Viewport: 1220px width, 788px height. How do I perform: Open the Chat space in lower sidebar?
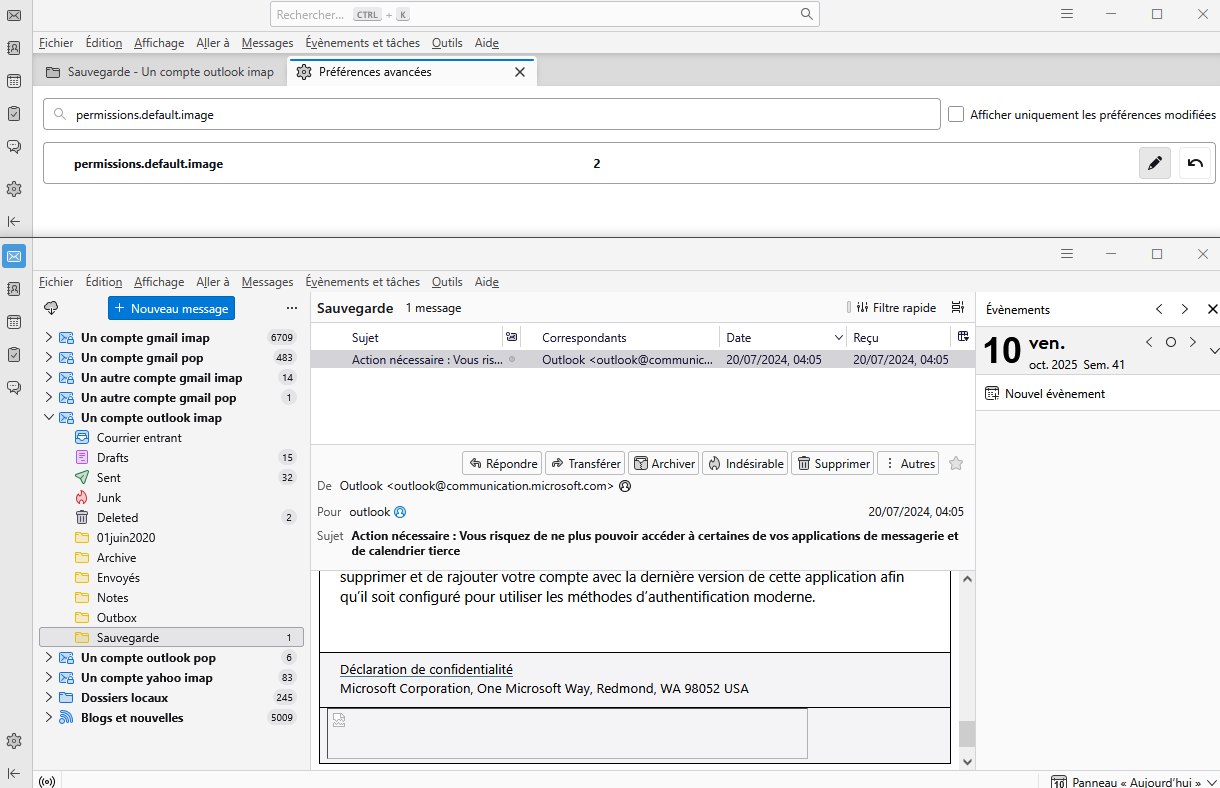(x=14, y=387)
